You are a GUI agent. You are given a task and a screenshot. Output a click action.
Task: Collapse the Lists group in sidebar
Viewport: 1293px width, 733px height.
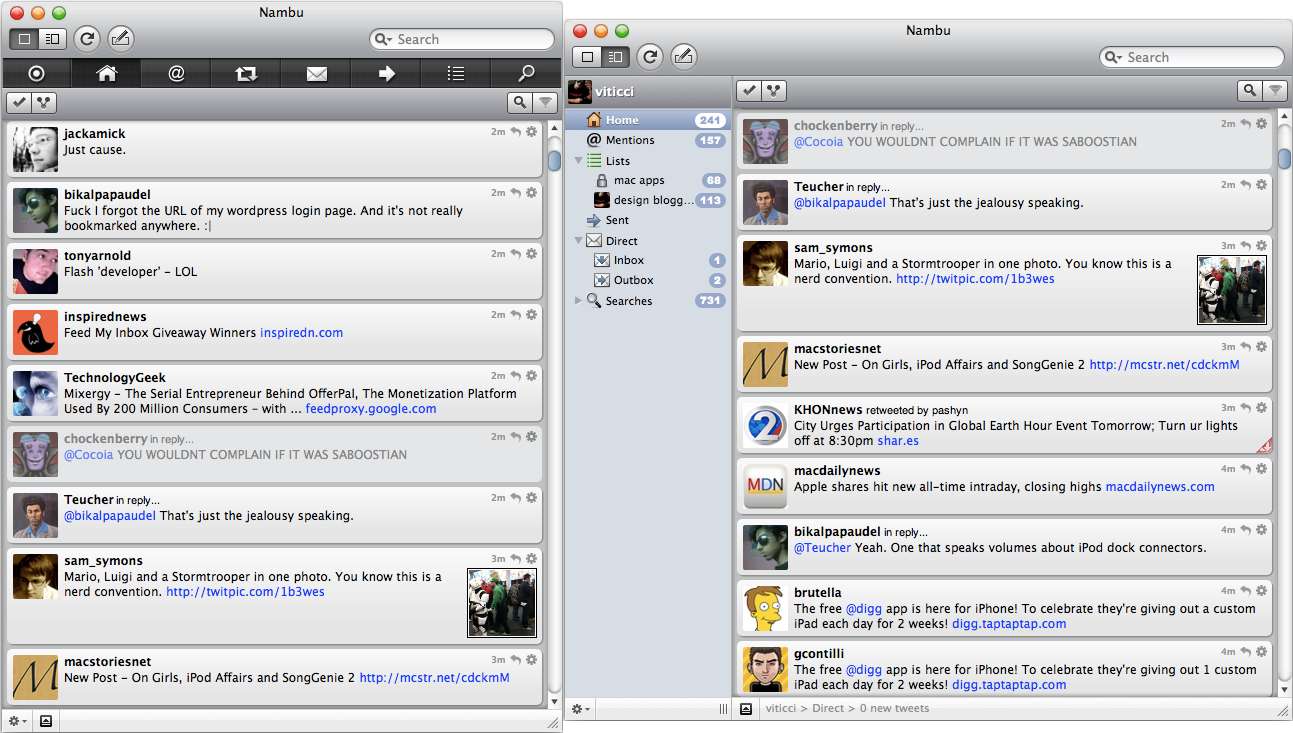(579, 160)
